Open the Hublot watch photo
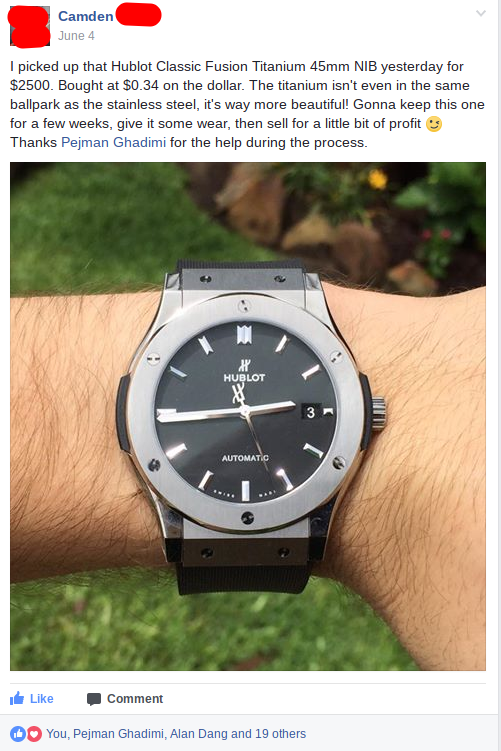The image size is (501, 751). click(x=248, y=416)
